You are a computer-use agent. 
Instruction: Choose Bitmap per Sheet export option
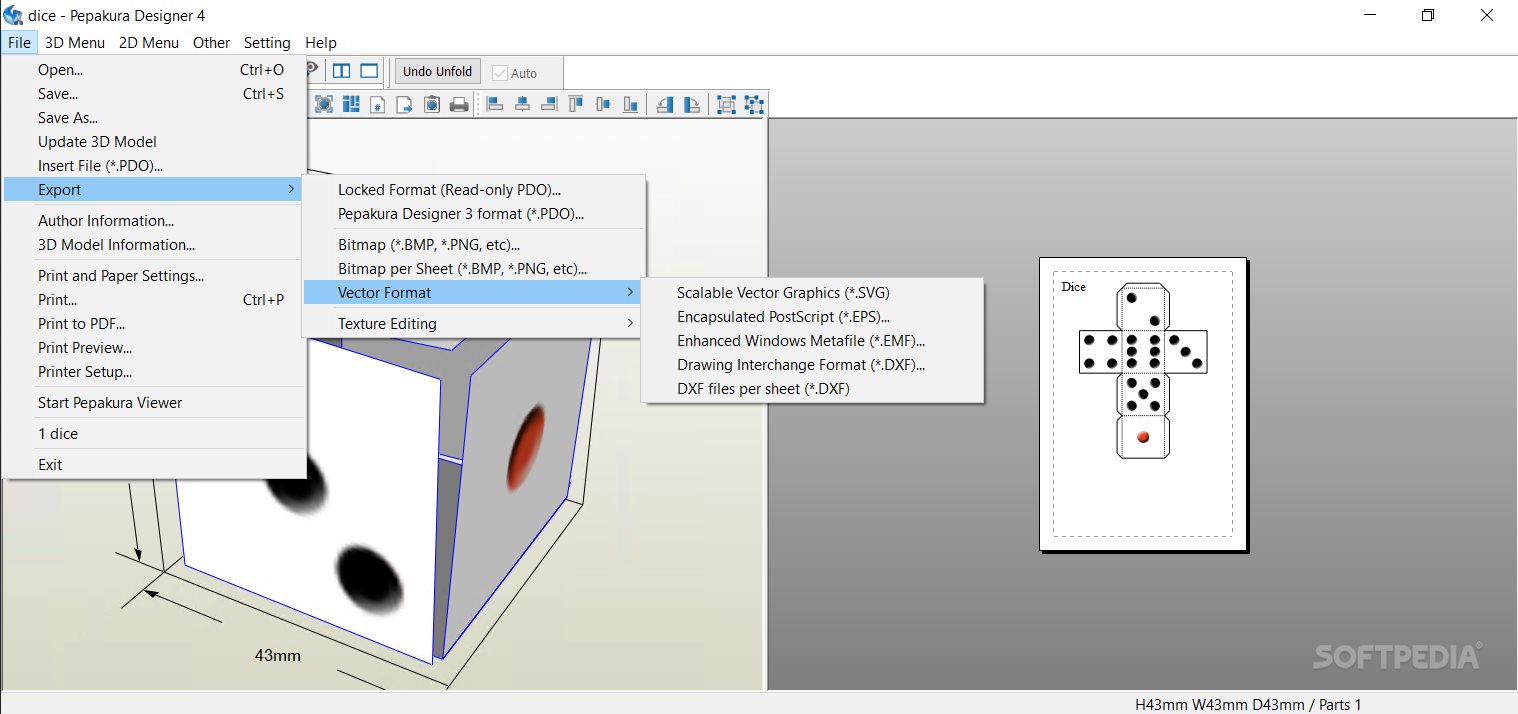tap(472, 269)
